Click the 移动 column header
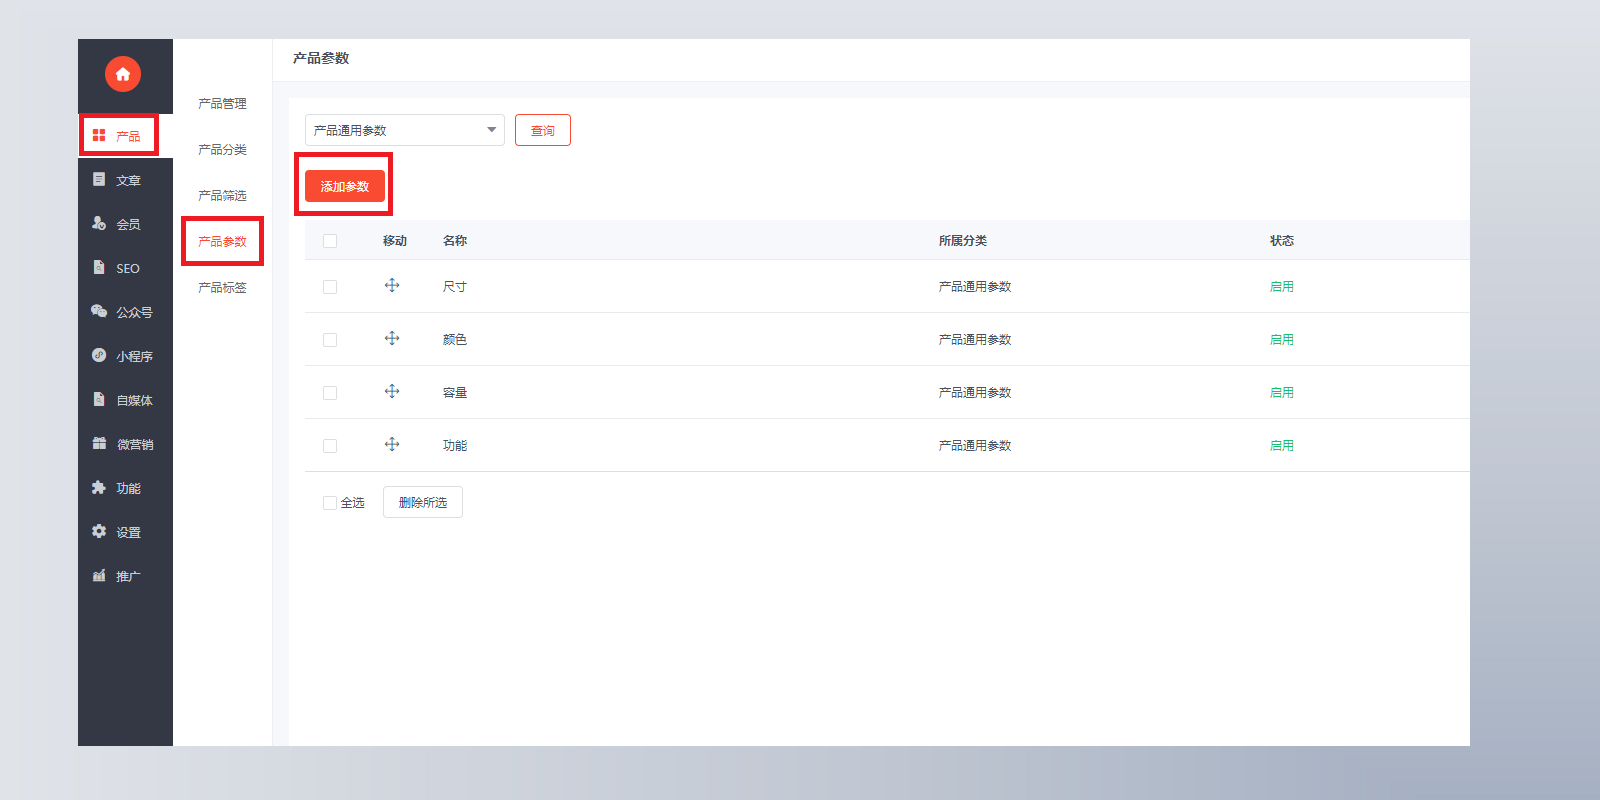 [x=395, y=241]
